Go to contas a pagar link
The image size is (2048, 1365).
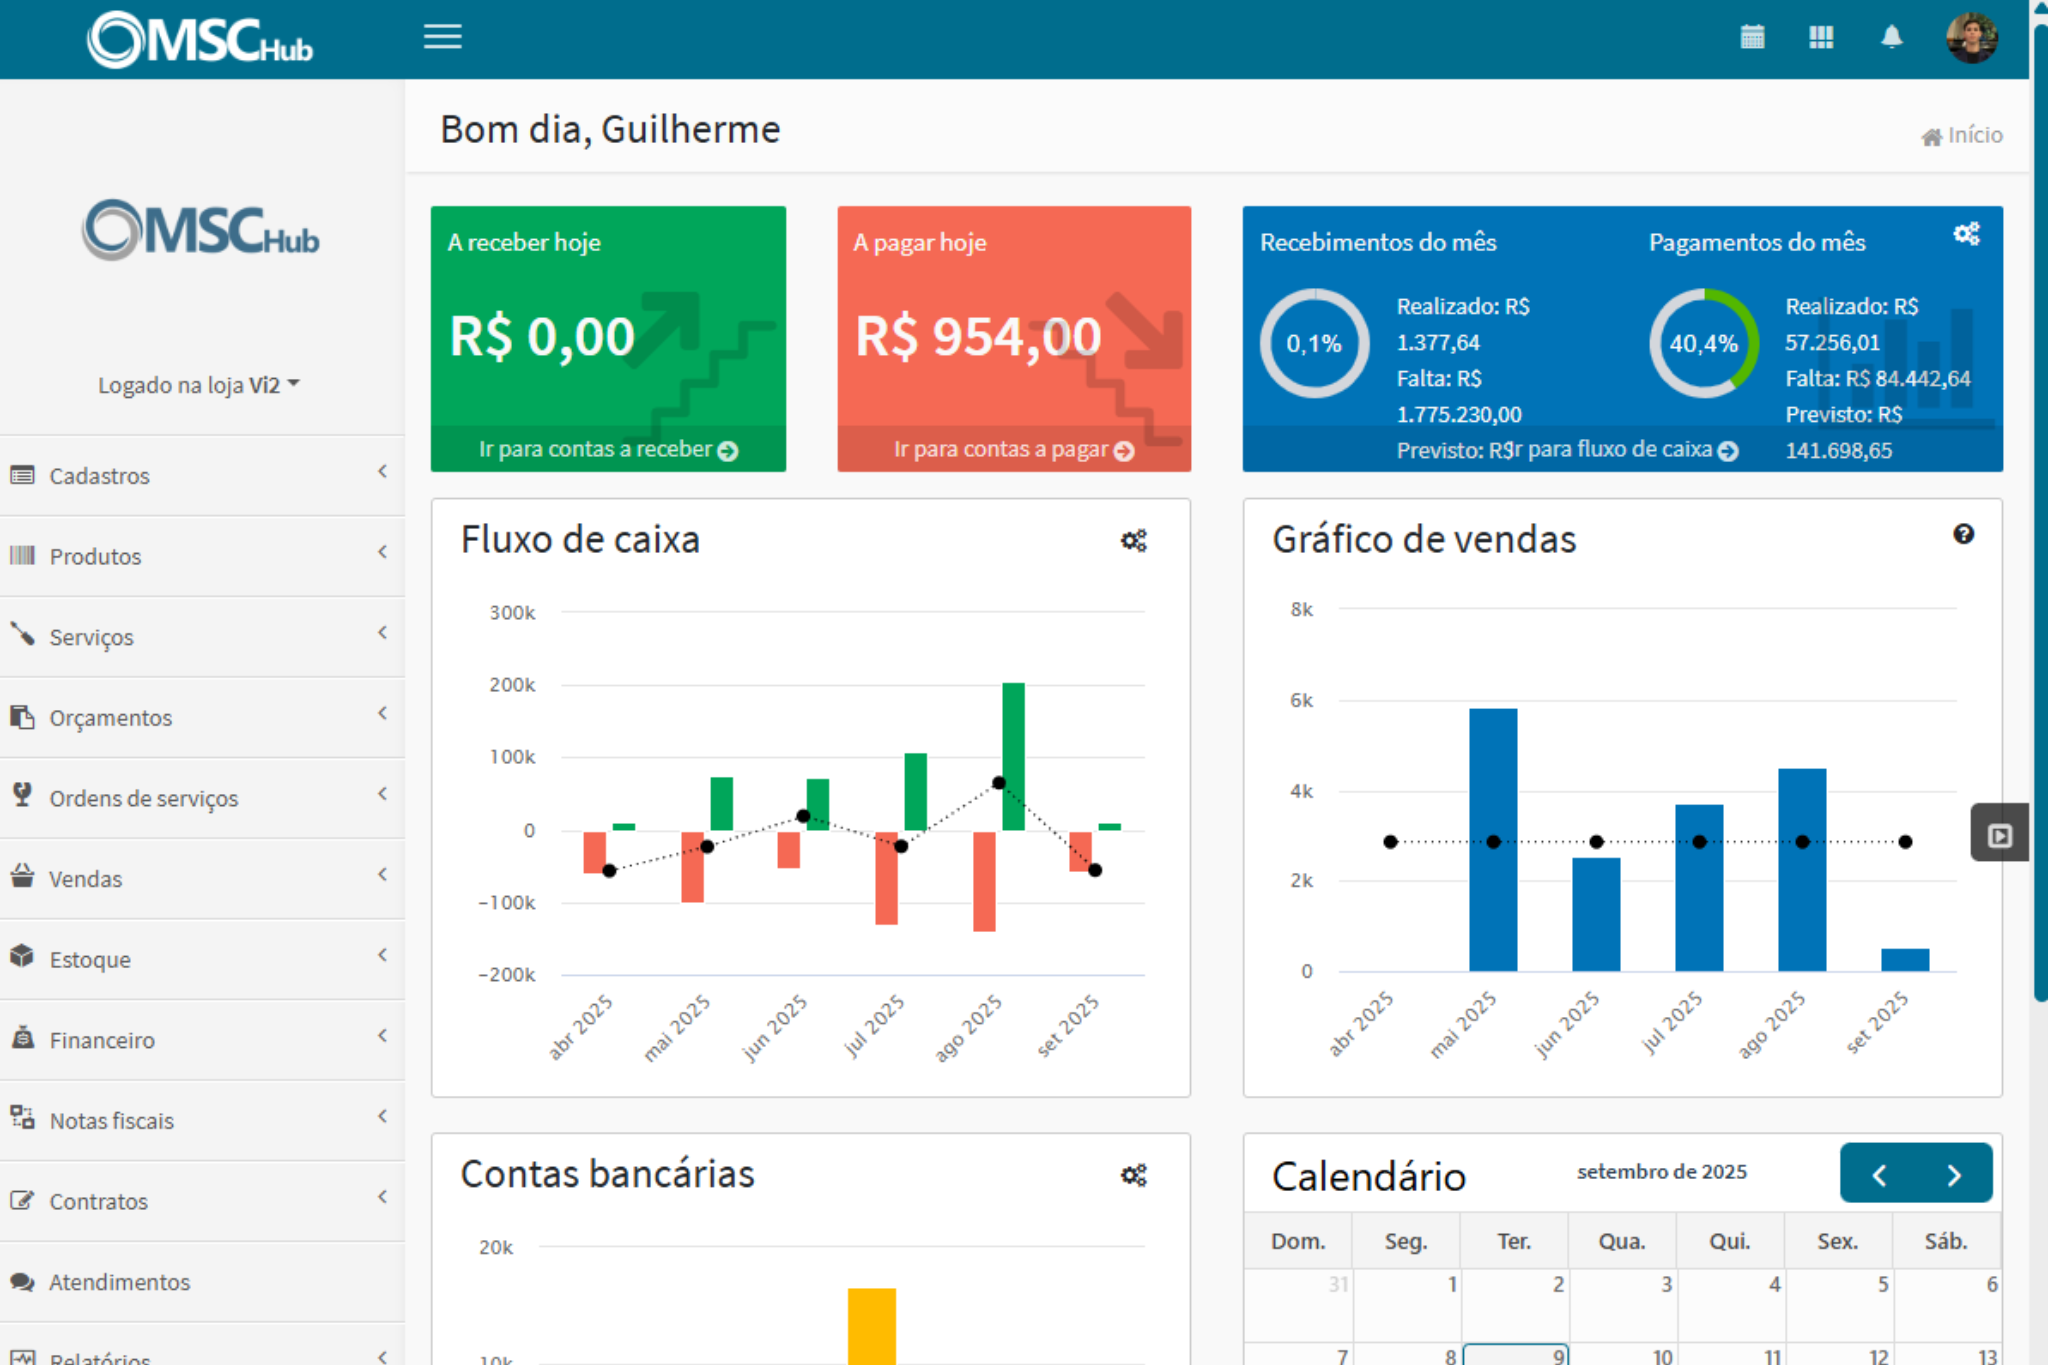[1013, 450]
